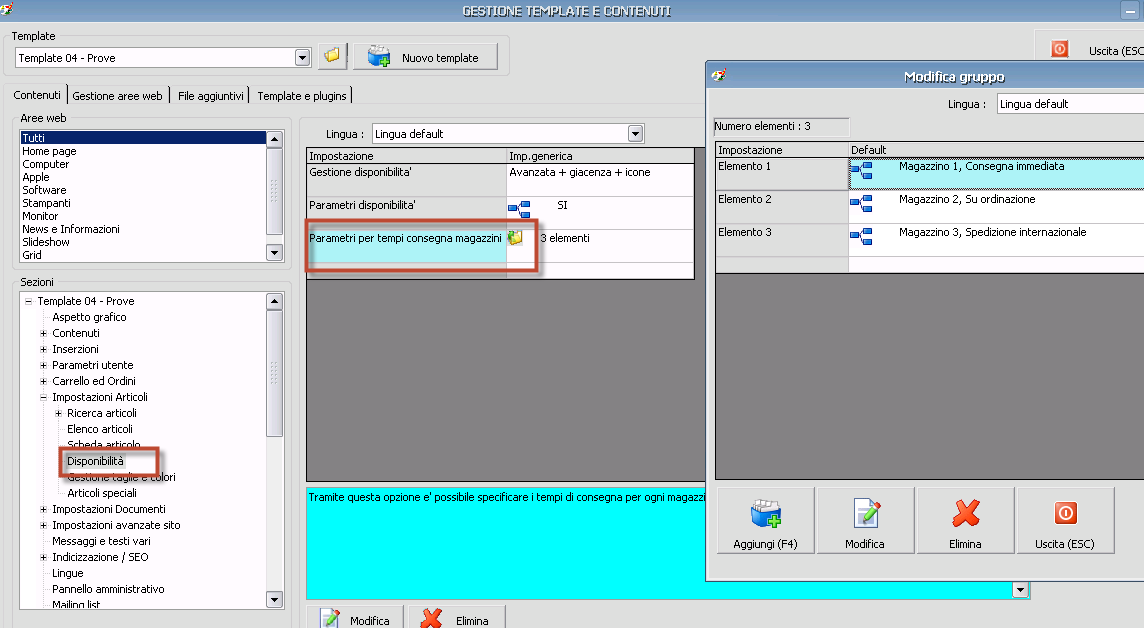Image resolution: width=1144 pixels, height=628 pixels.
Task: Click Uscita (ESC) in Modifica gruppo dialog
Action: pyautogui.click(x=1064, y=521)
